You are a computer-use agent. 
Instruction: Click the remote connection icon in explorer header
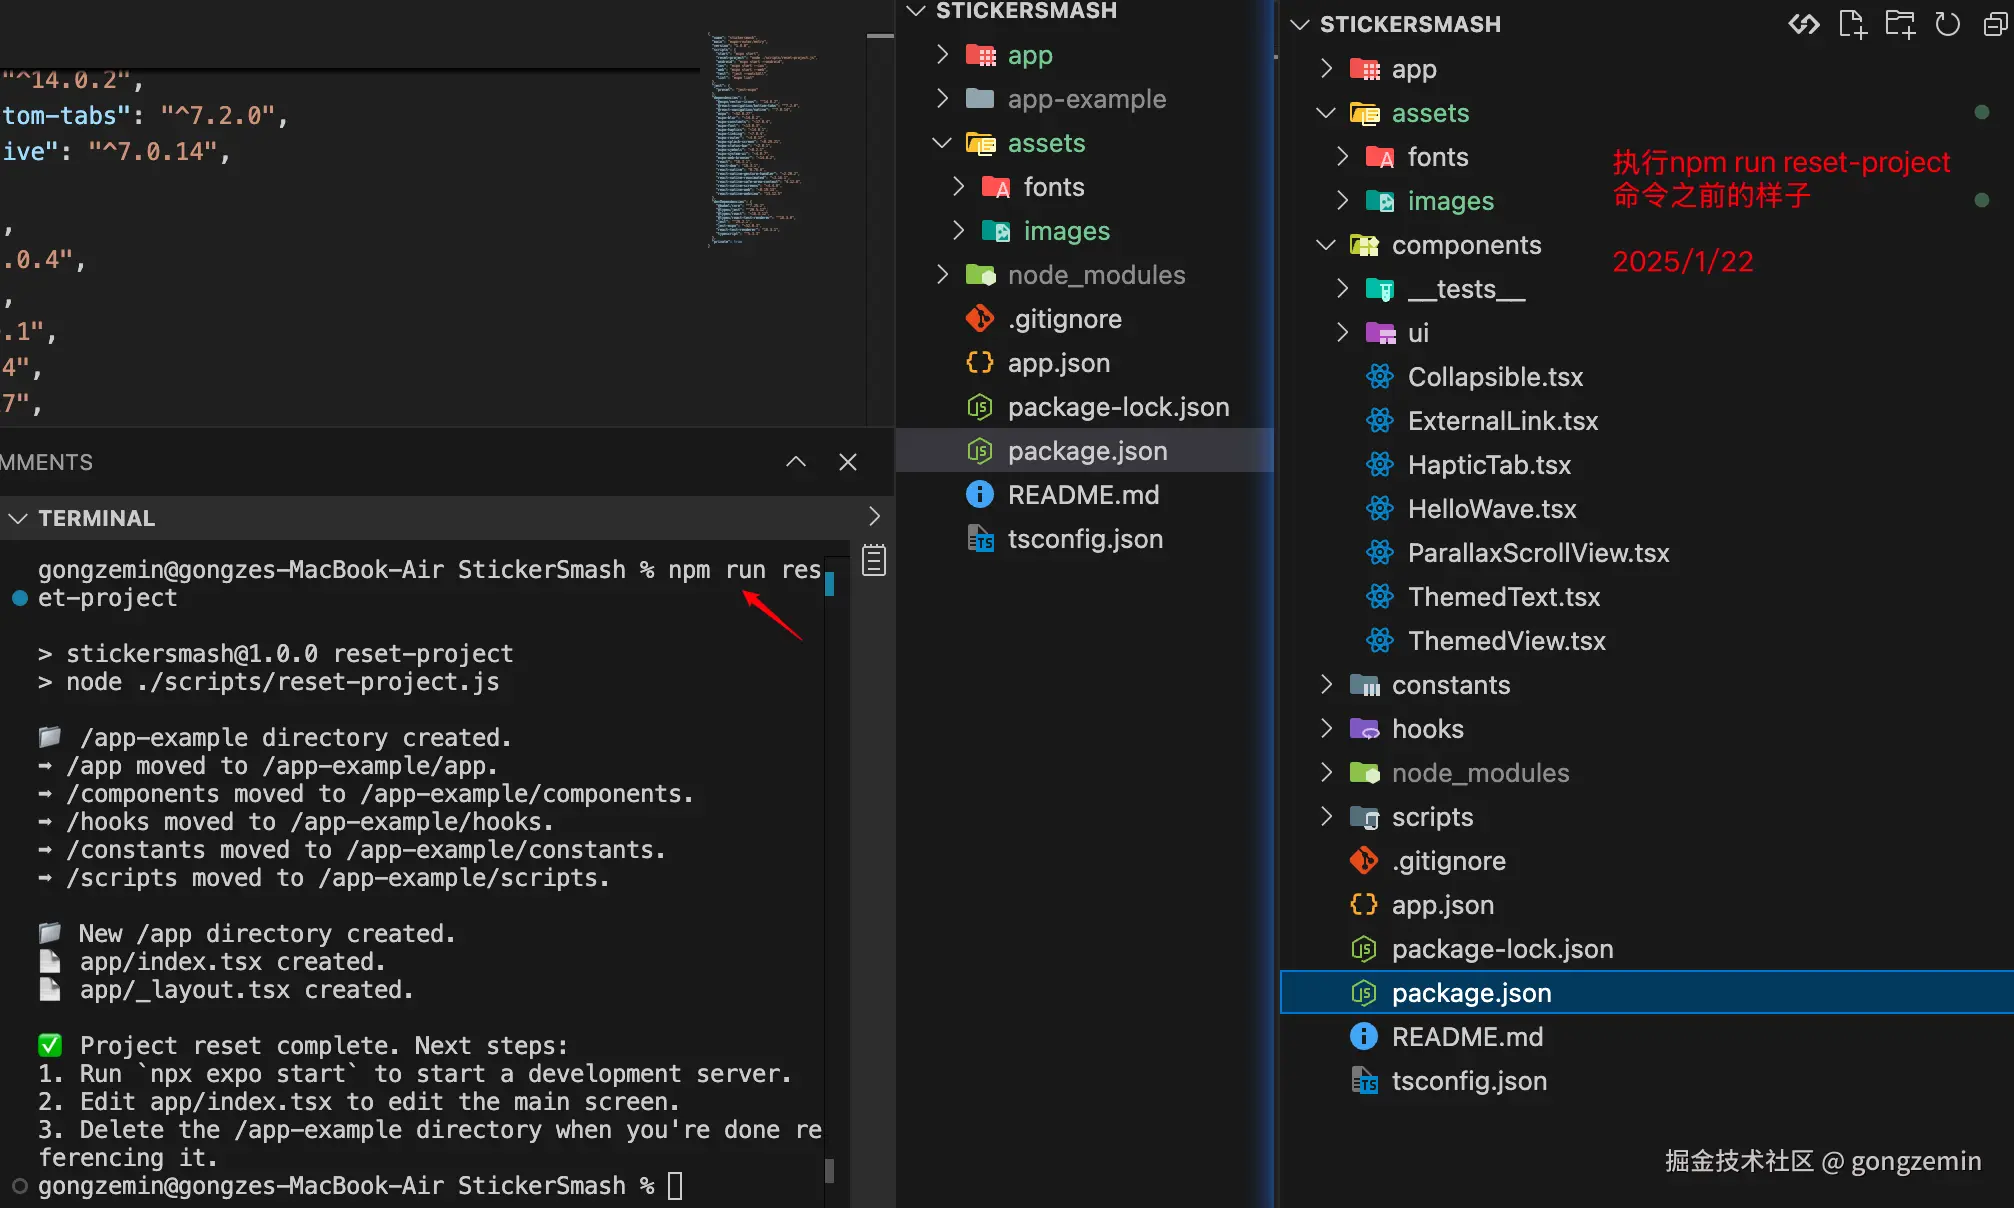[1803, 24]
